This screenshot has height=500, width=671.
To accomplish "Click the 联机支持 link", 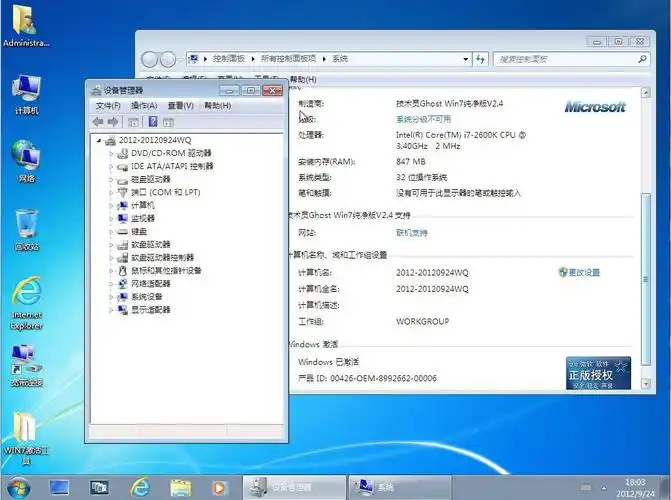I will [x=411, y=233].
